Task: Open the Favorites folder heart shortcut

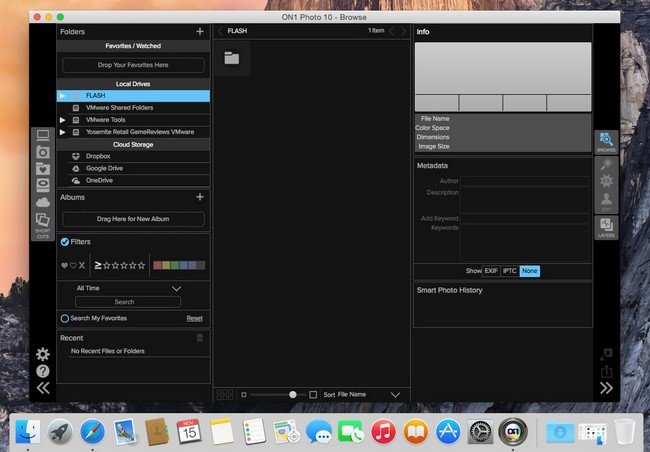Action: pyautogui.click(x=43, y=169)
